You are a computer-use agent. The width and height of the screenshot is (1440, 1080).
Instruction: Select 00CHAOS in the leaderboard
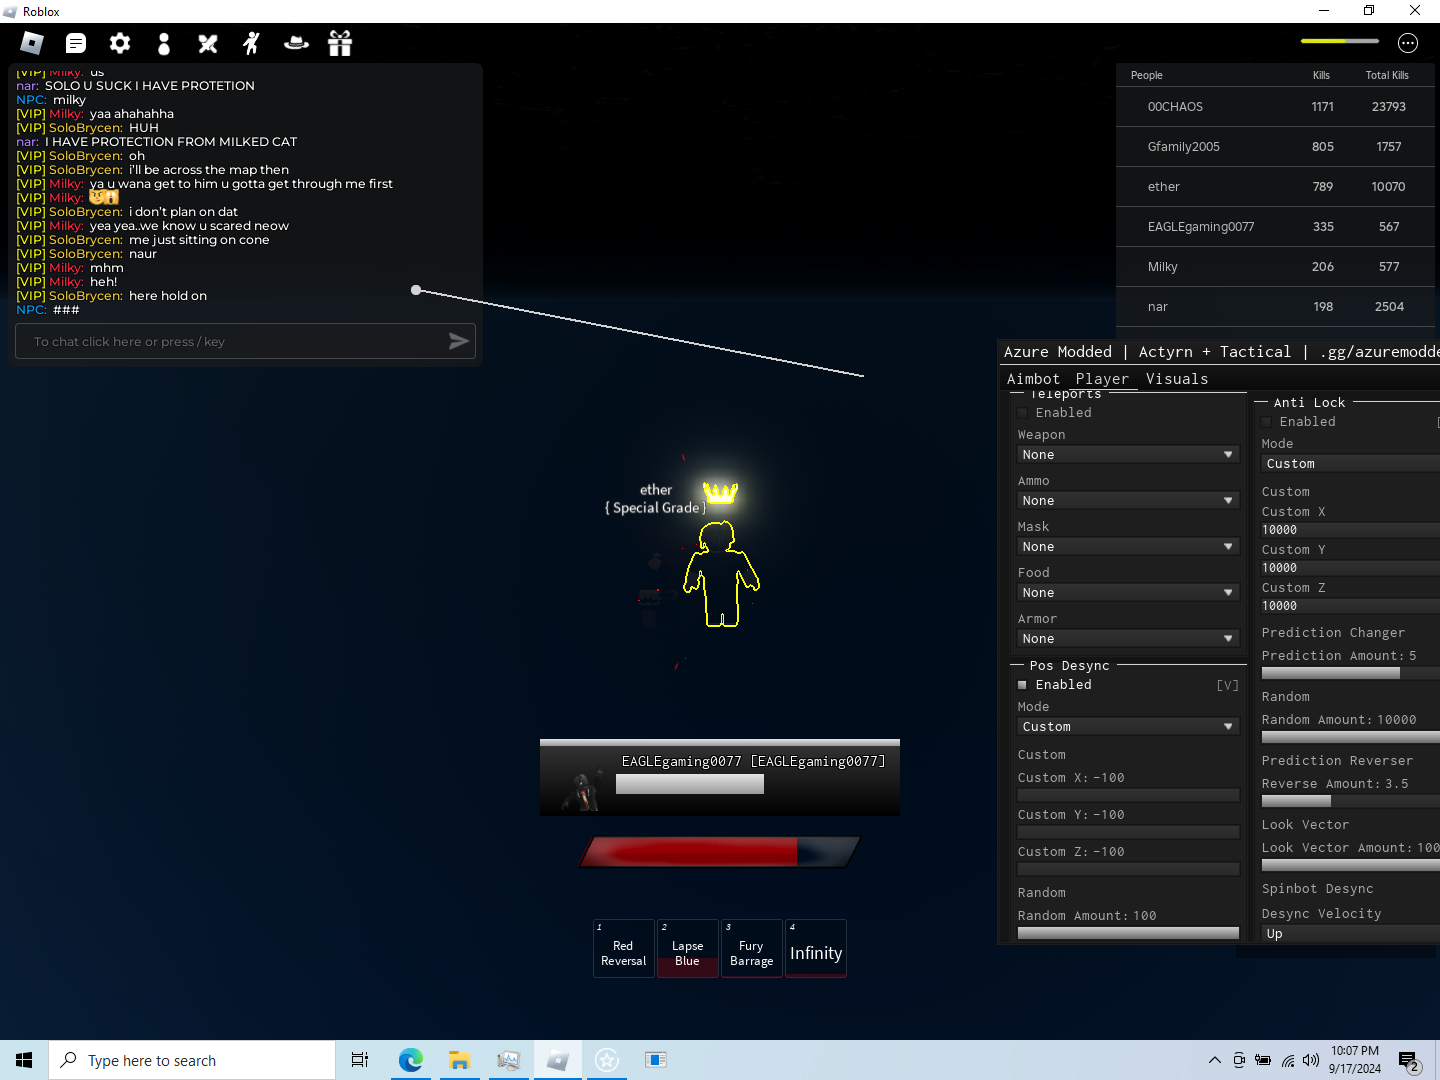coord(1276,107)
